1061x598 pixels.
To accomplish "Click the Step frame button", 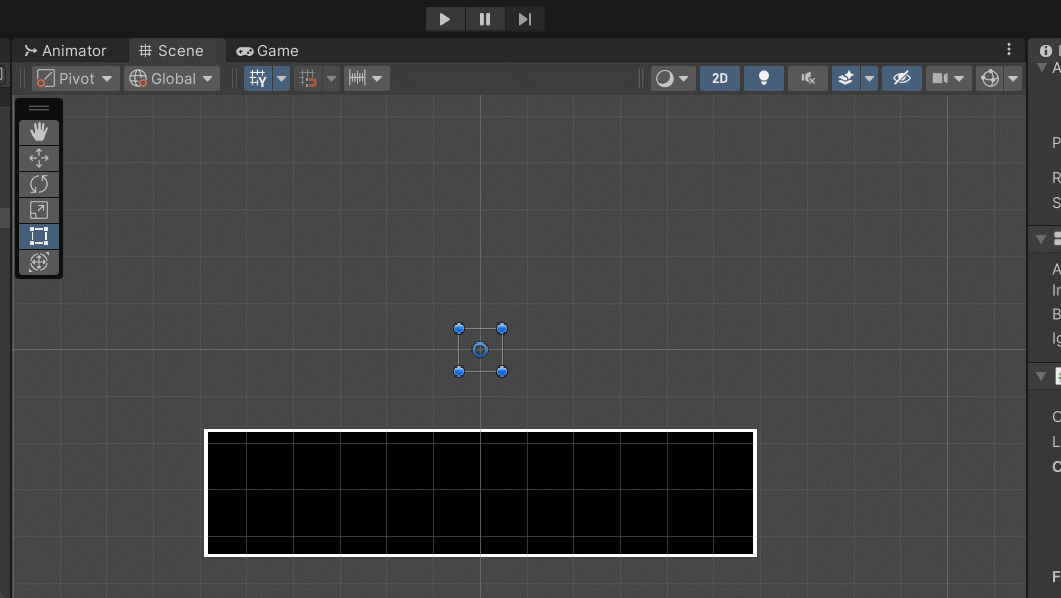I will point(524,19).
